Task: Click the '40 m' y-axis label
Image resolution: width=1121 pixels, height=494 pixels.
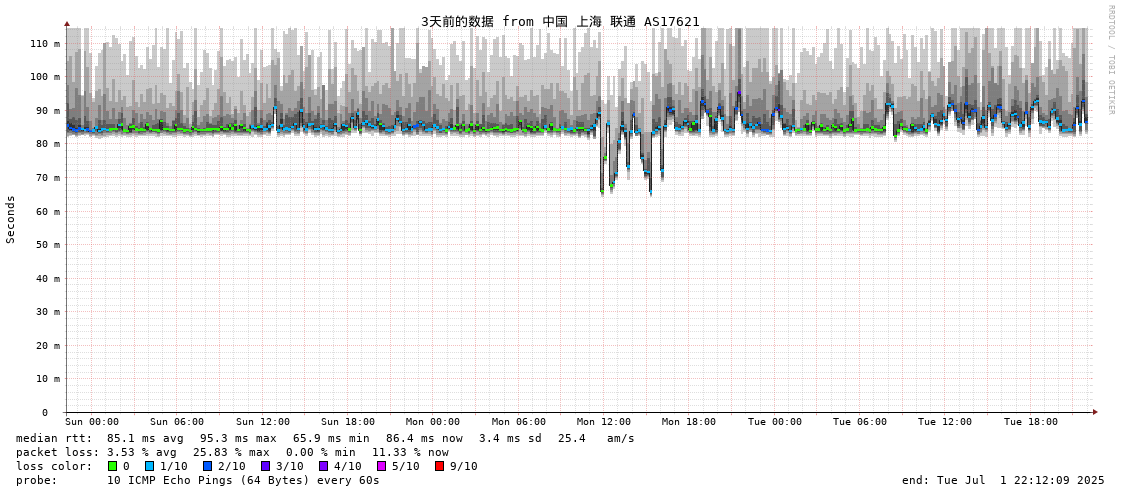Action: [x=47, y=278]
